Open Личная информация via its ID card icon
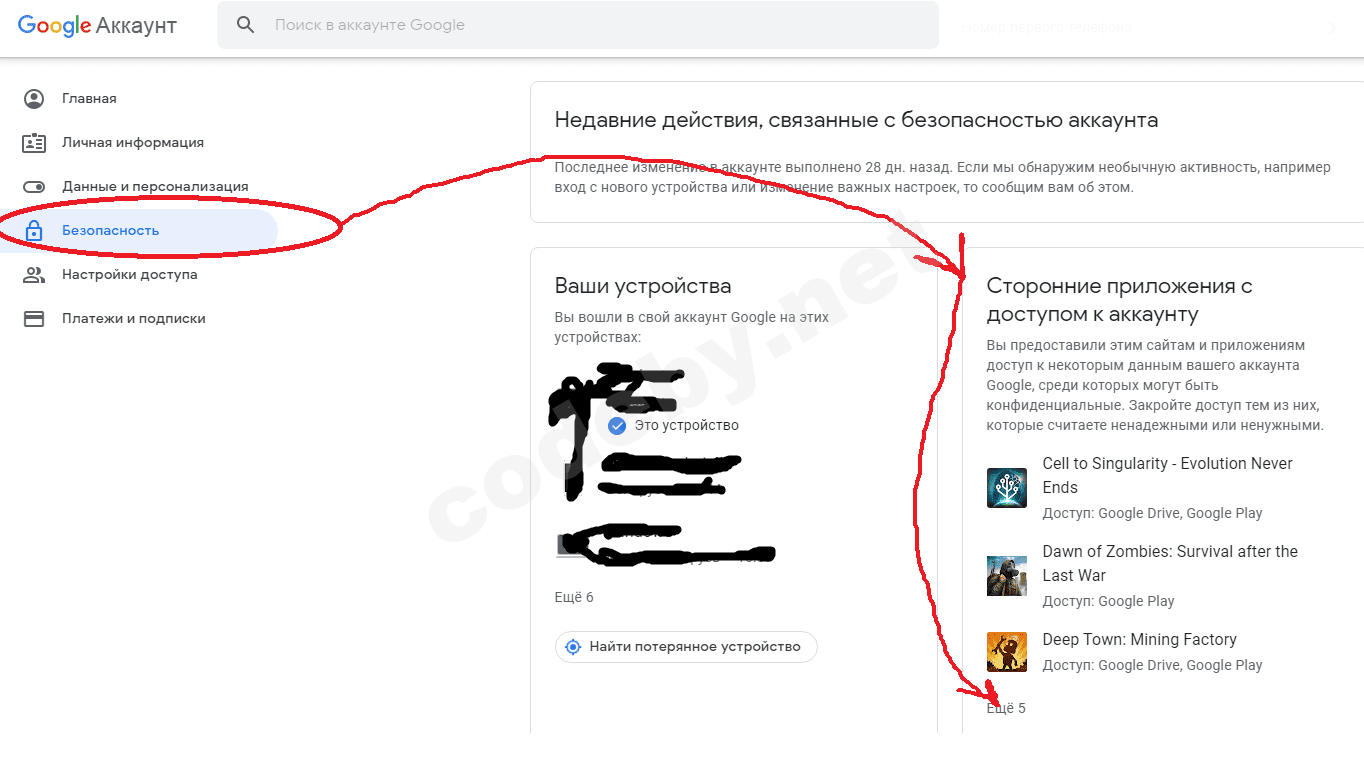Image resolution: width=1364 pixels, height=770 pixels. pyautogui.click(x=34, y=142)
